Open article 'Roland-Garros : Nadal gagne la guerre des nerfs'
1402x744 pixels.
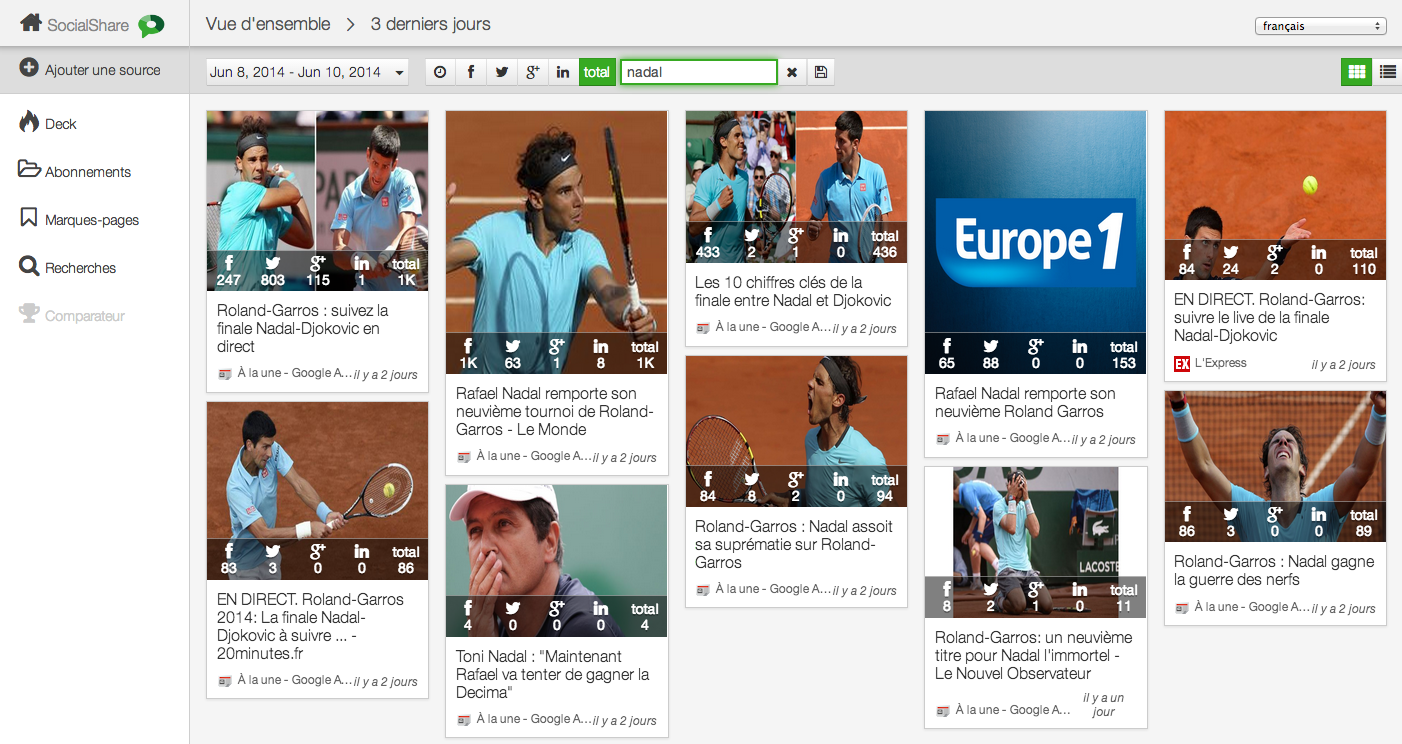click(1274, 570)
